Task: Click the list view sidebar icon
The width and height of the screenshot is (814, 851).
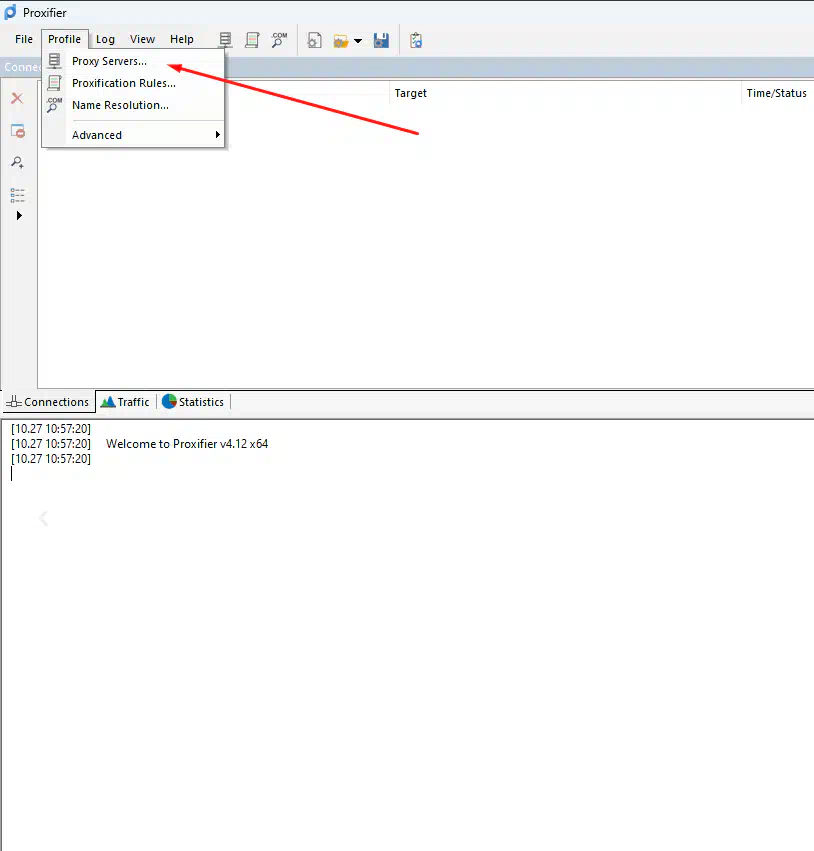Action: click(18, 195)
